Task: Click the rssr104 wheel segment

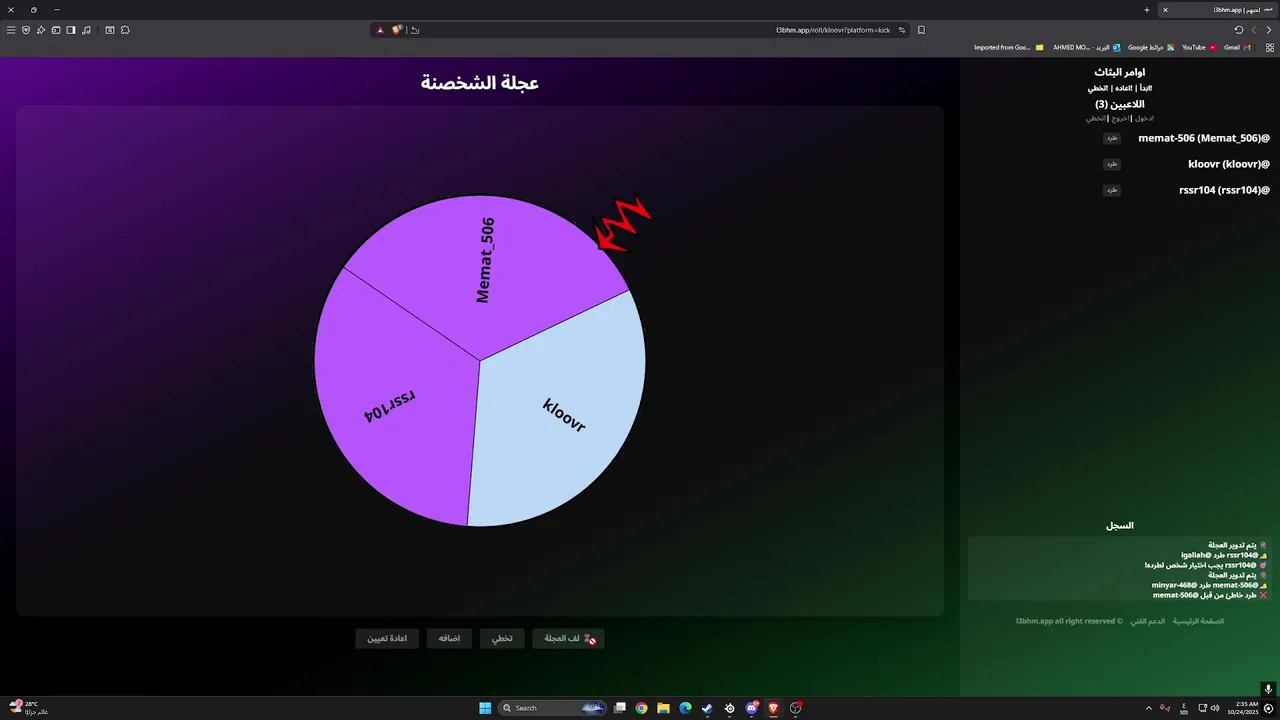Action: (x=390, y=405)
